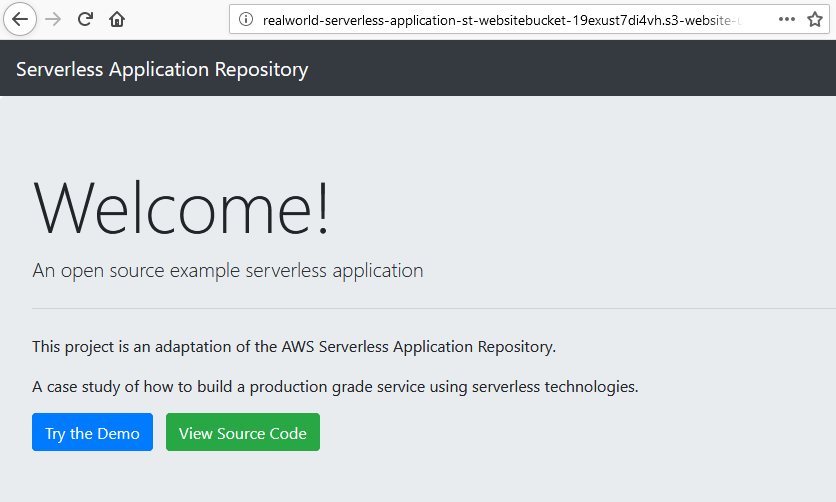Open the browser home page icon
836x502 pixels.
[117, 20]
